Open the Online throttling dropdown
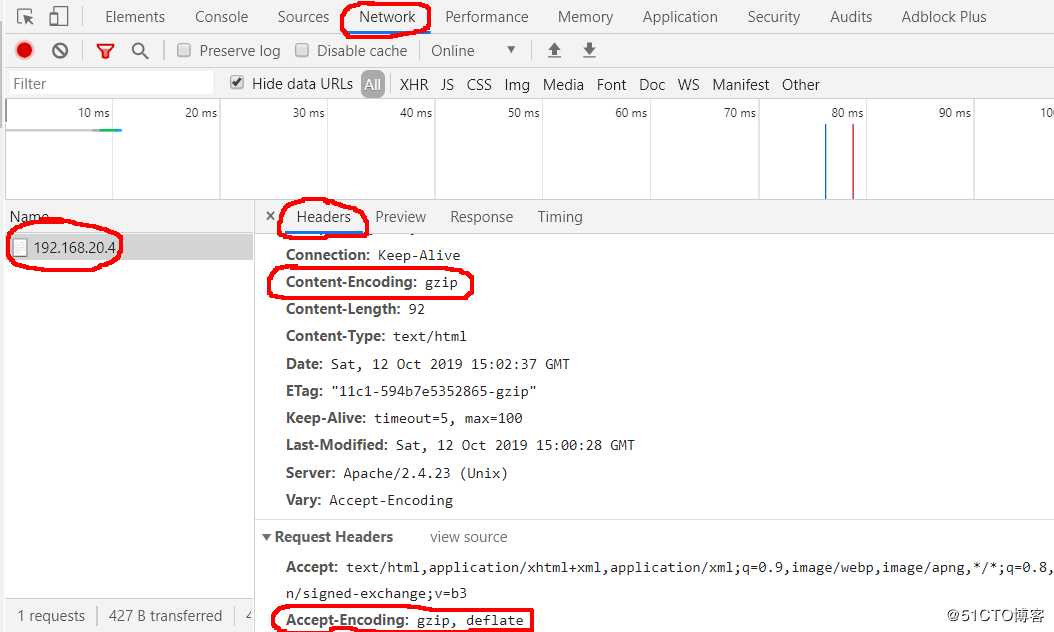The image size is (1054, 632). point(473,50)
